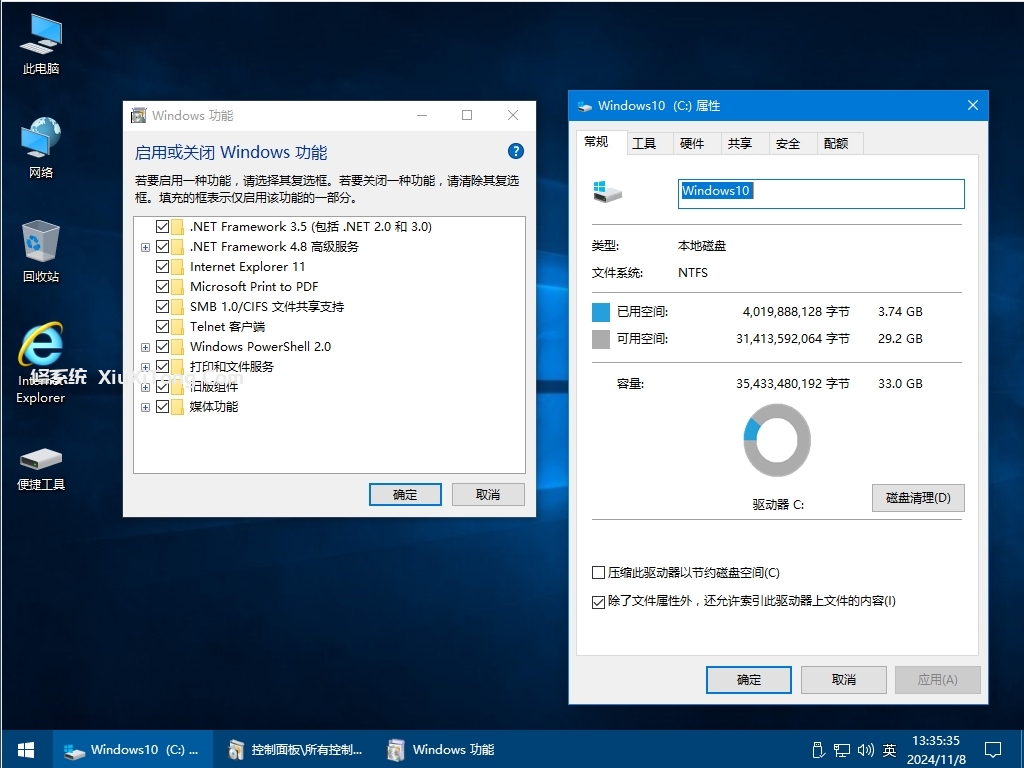1024x768 pixels.
Task: Click the NTFS file system value
Action: coord(693,273)
